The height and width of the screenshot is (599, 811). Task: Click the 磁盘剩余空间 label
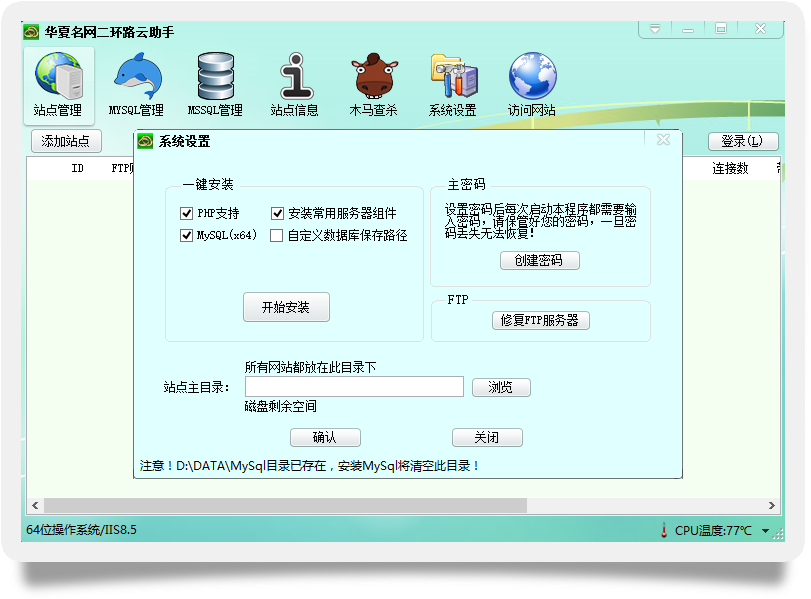[x=281, y=407]
